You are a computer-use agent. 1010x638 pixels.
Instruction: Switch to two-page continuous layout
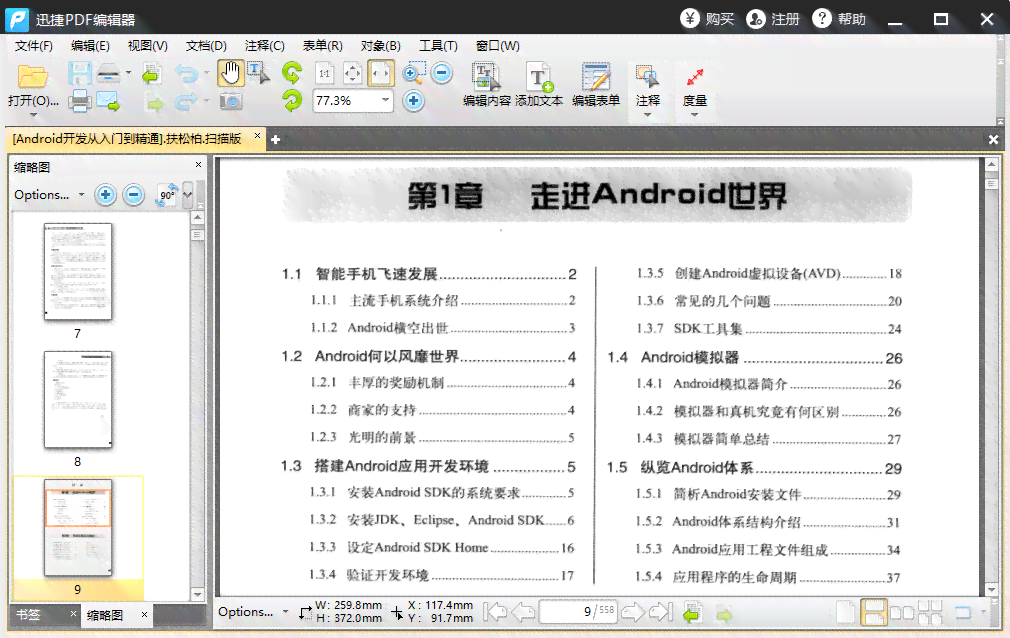click(x=929, y=612)
